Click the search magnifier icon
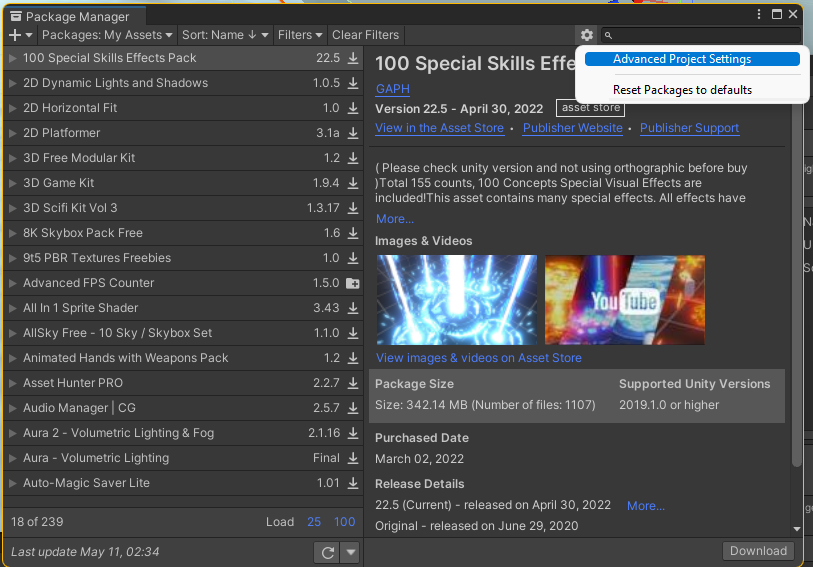This screenshot has width=813, height=567. click(609, 35)
